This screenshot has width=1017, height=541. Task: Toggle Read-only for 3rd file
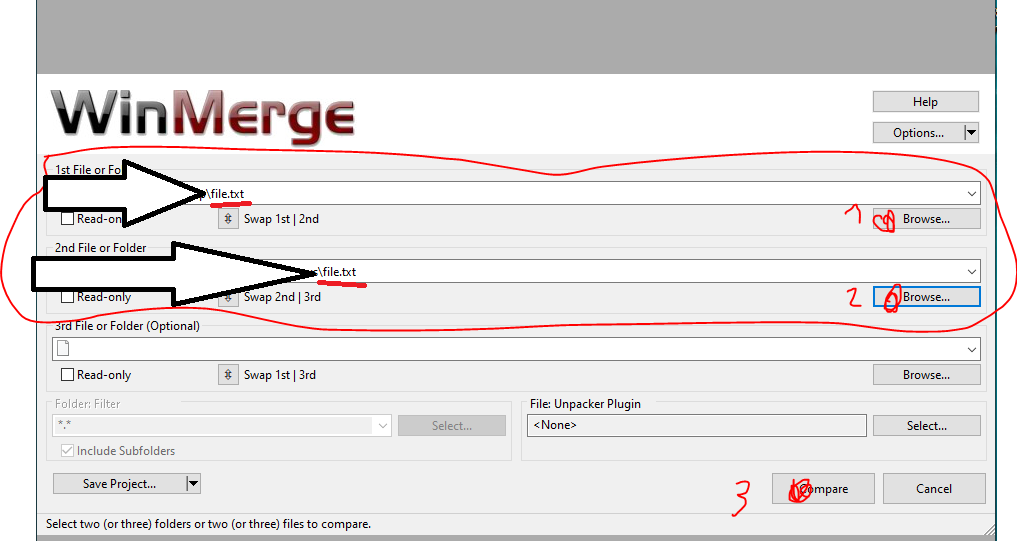coord(67,374)
